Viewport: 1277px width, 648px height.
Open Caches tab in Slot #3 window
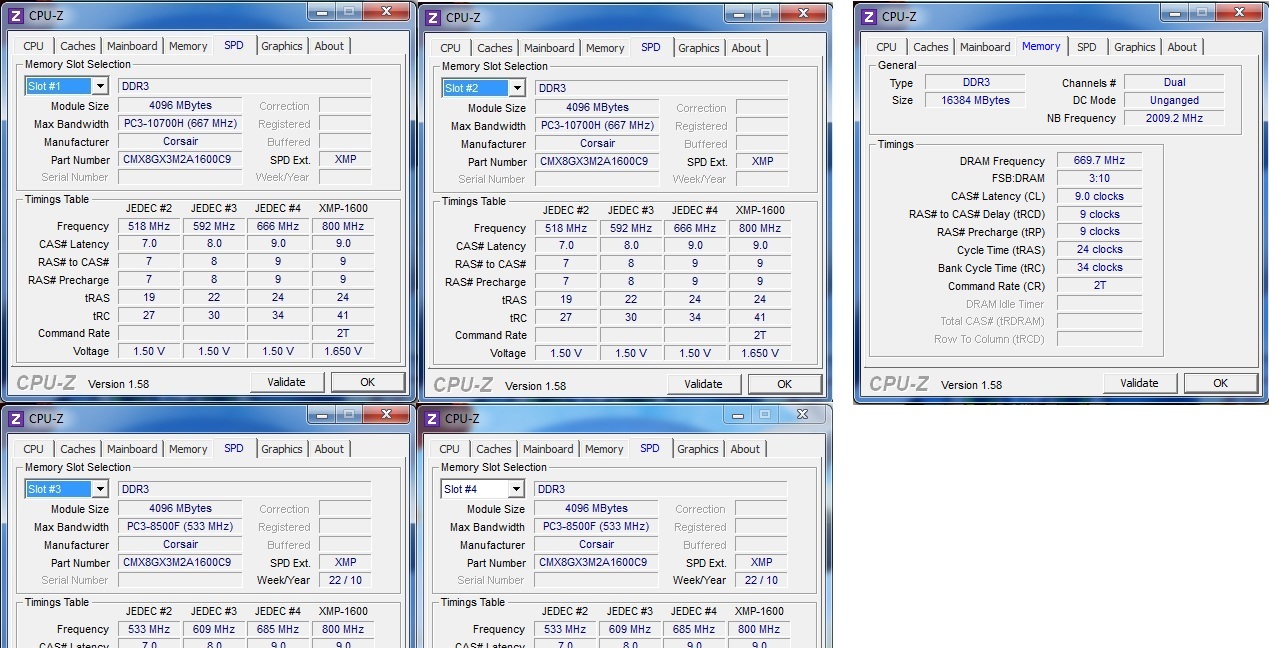78,449
